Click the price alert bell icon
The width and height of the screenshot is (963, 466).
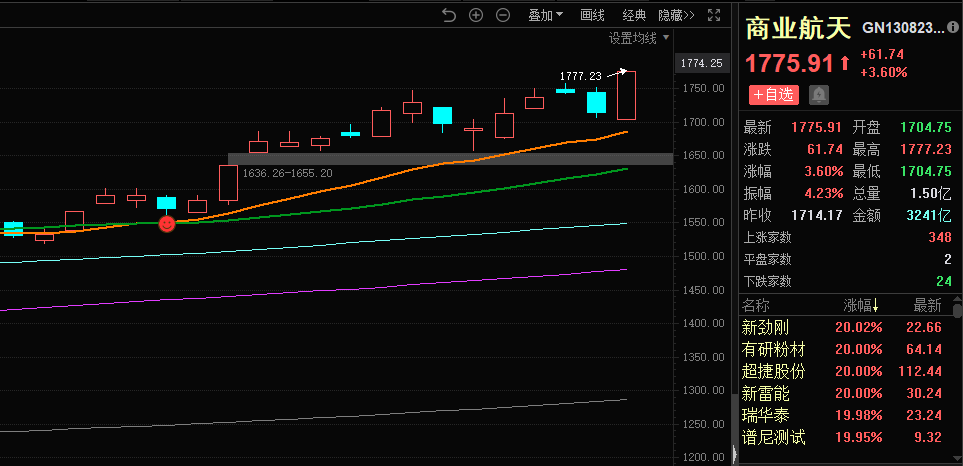(x=819, y=95)
